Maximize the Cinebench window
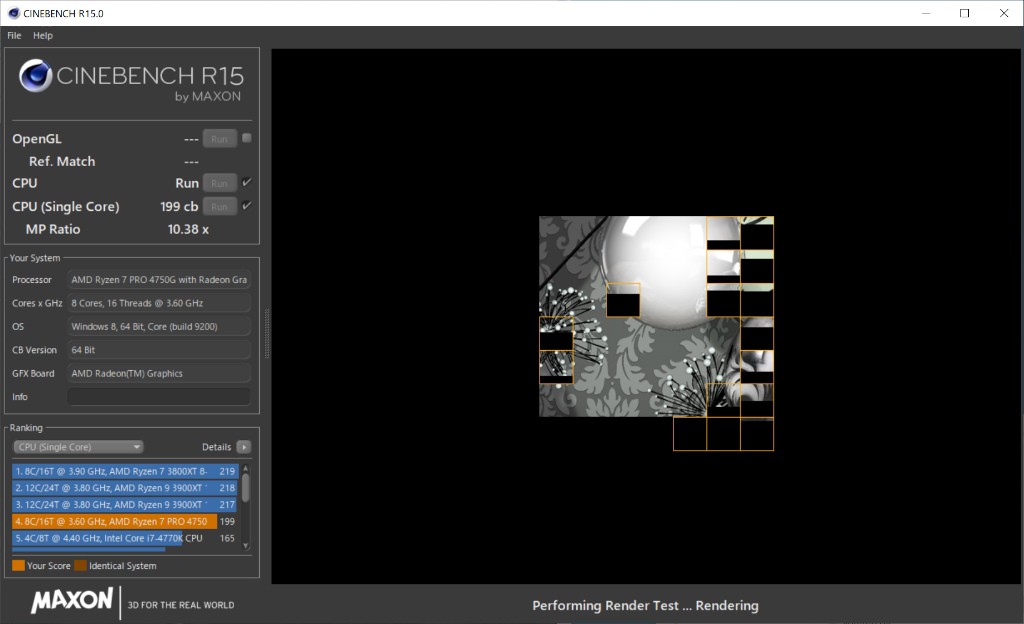This screenshot has width=1024, height=624. 964,13
